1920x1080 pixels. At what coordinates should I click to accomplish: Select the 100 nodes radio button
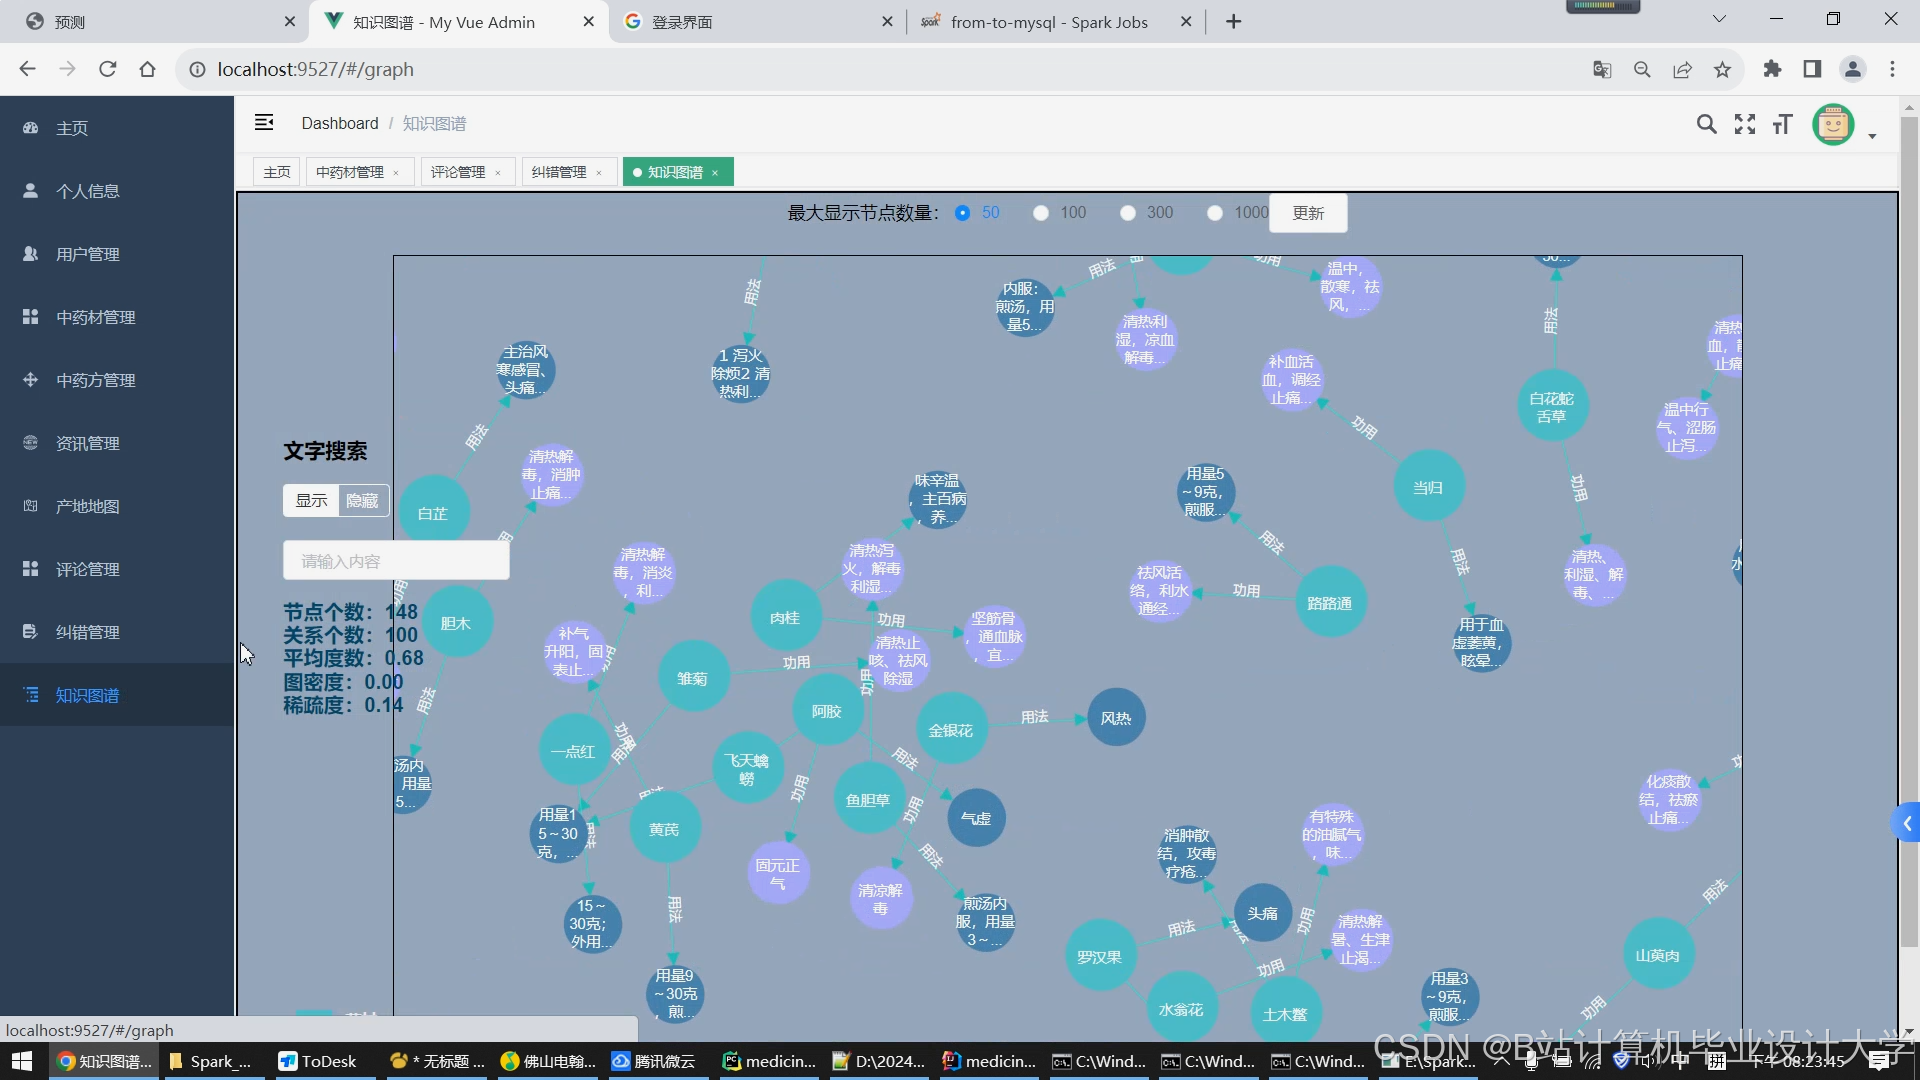tap(1041, 213)
